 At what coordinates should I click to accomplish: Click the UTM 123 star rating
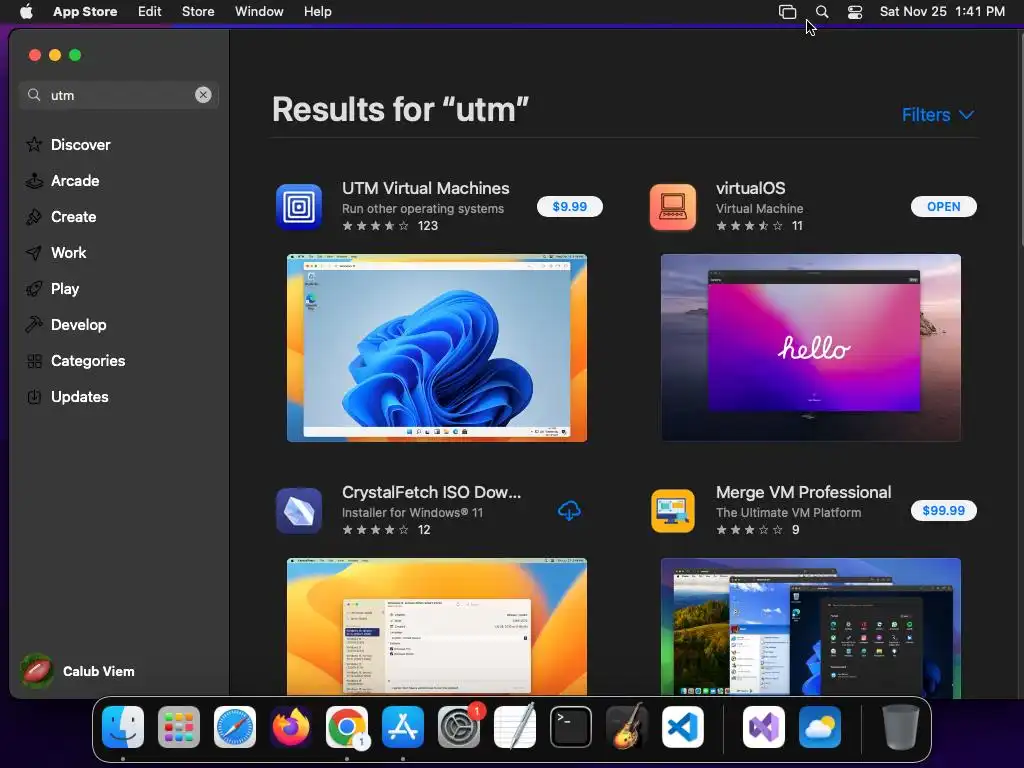coord(390,226)
